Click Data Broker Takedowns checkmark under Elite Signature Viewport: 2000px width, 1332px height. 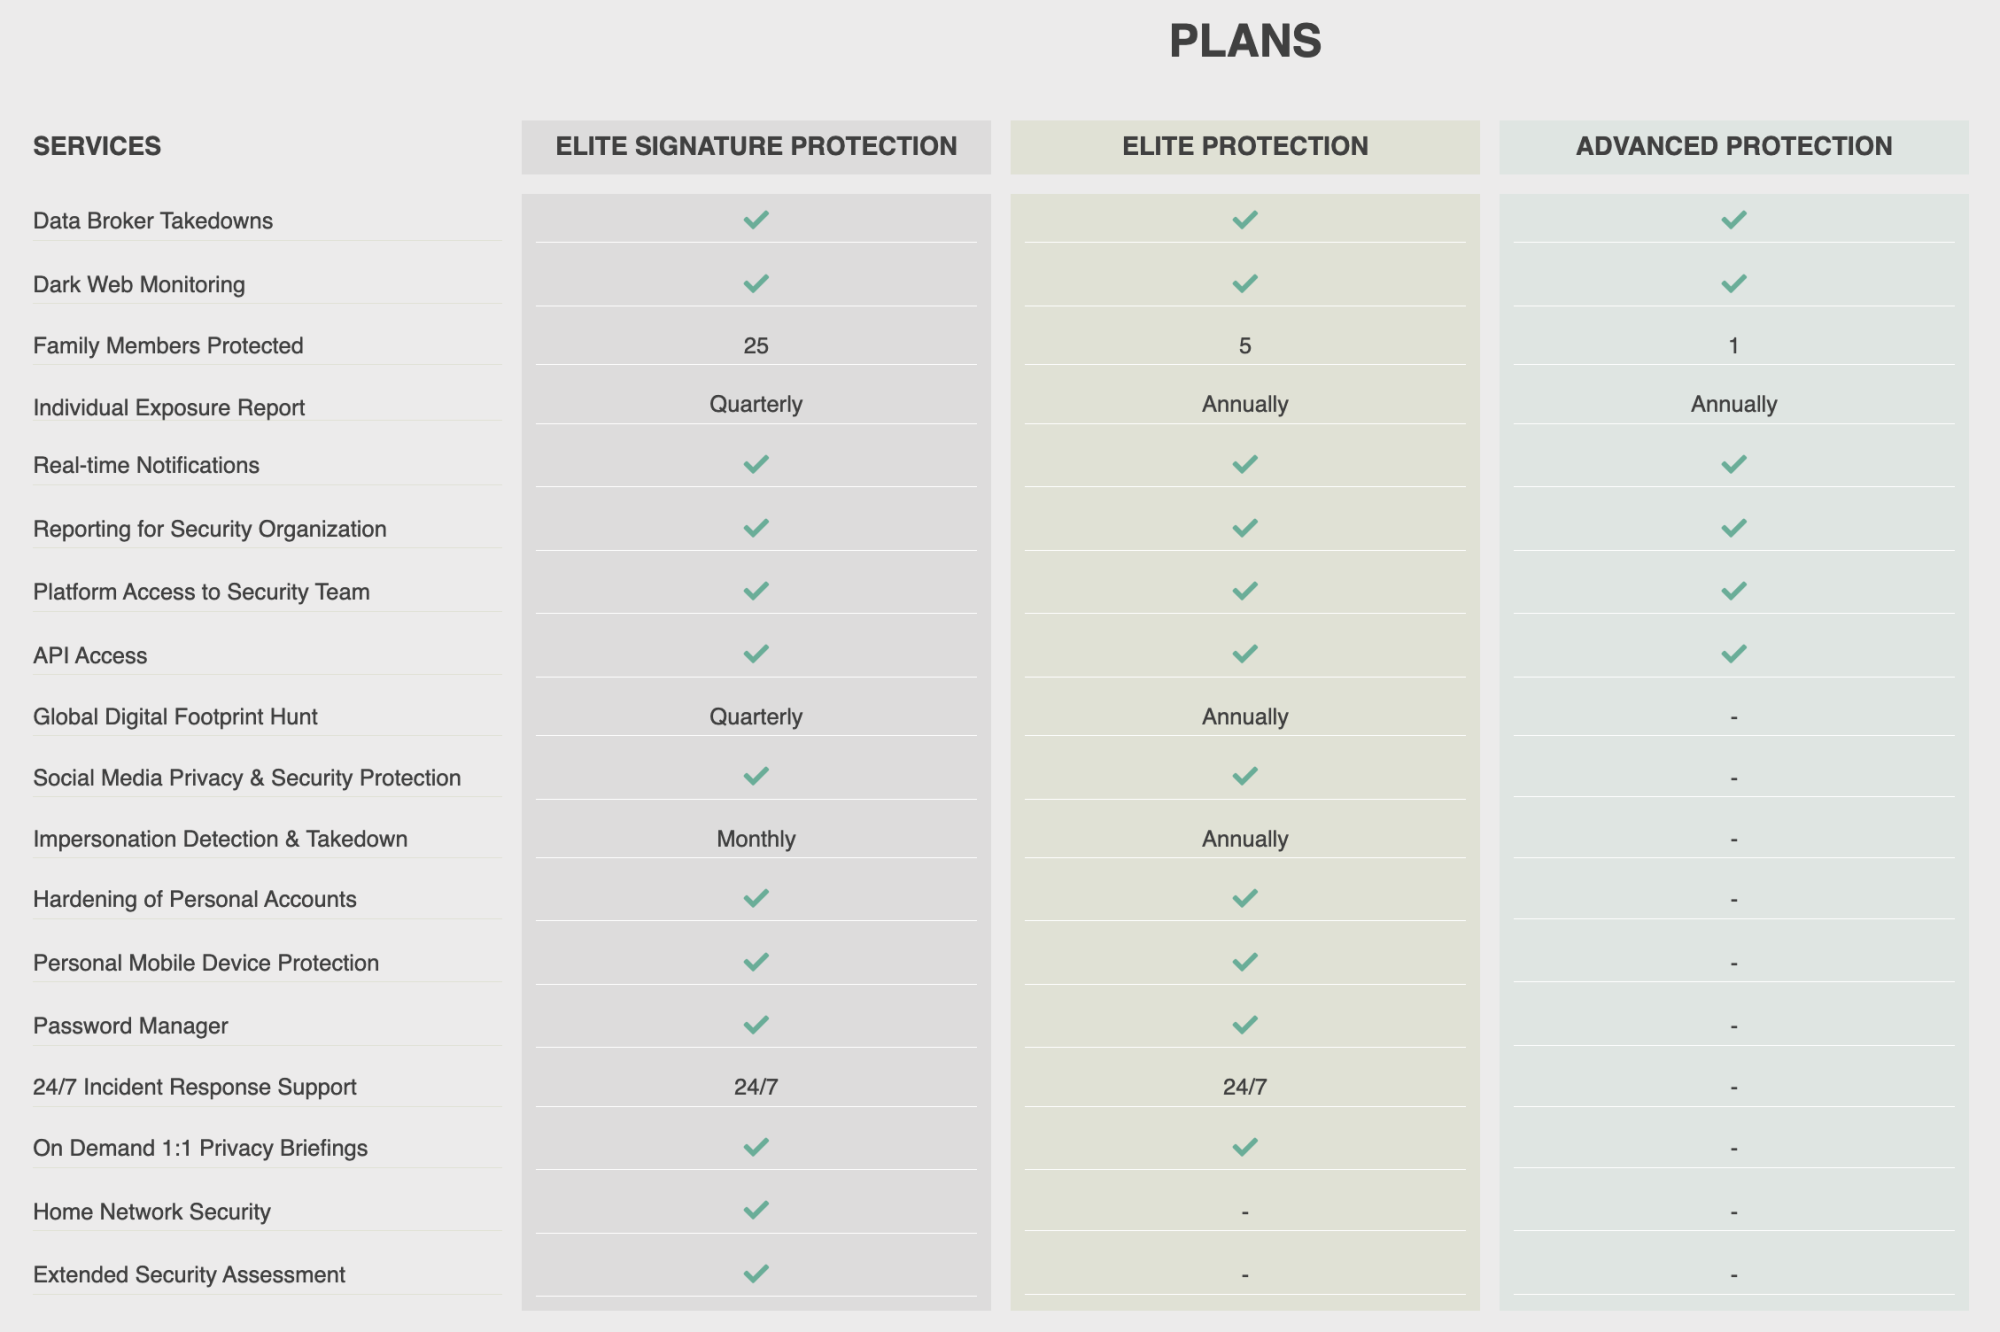(756, 219)
